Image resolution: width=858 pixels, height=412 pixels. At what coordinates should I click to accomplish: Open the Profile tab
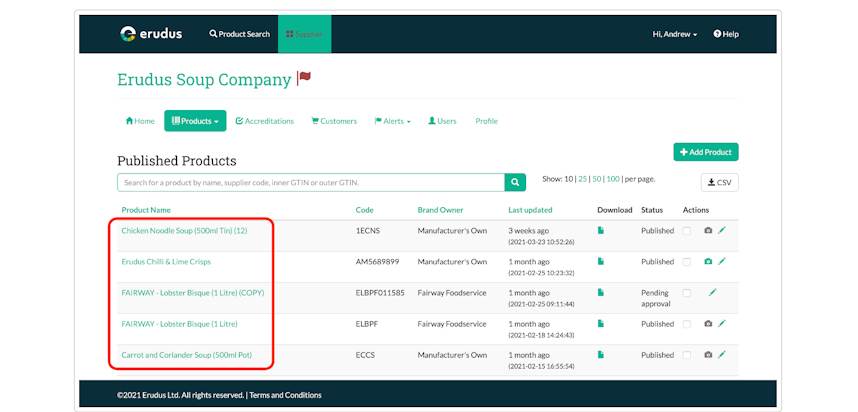click(486, 121)
